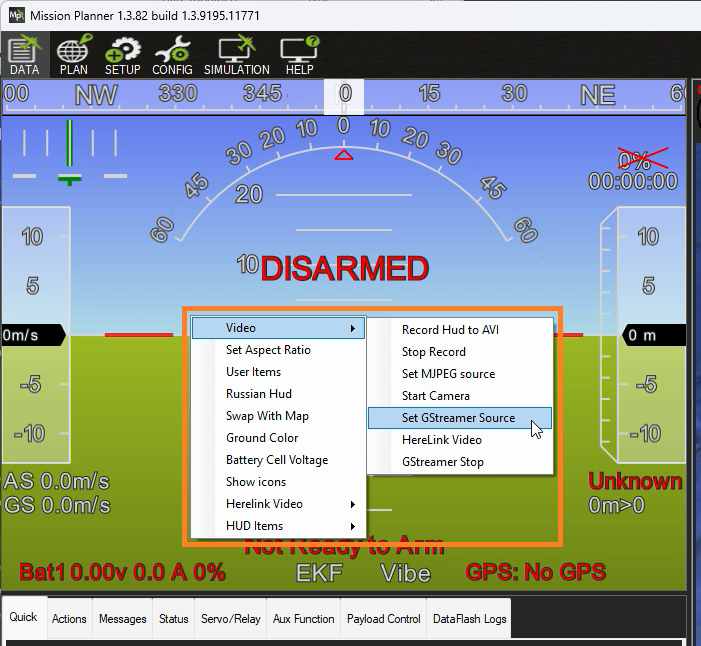Choose HereLink Video in submenu

point(460,440)
